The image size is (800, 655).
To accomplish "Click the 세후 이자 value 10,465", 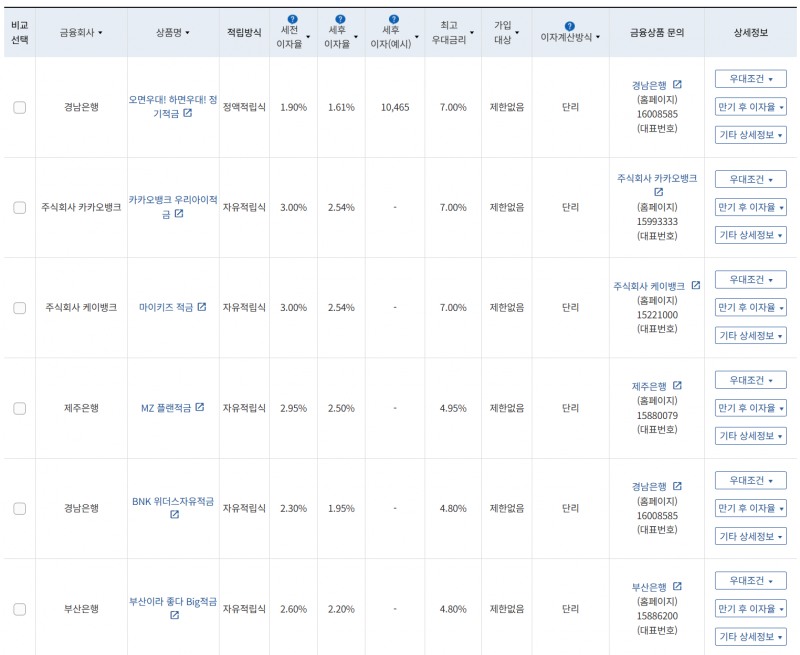I will pos(395,107).
